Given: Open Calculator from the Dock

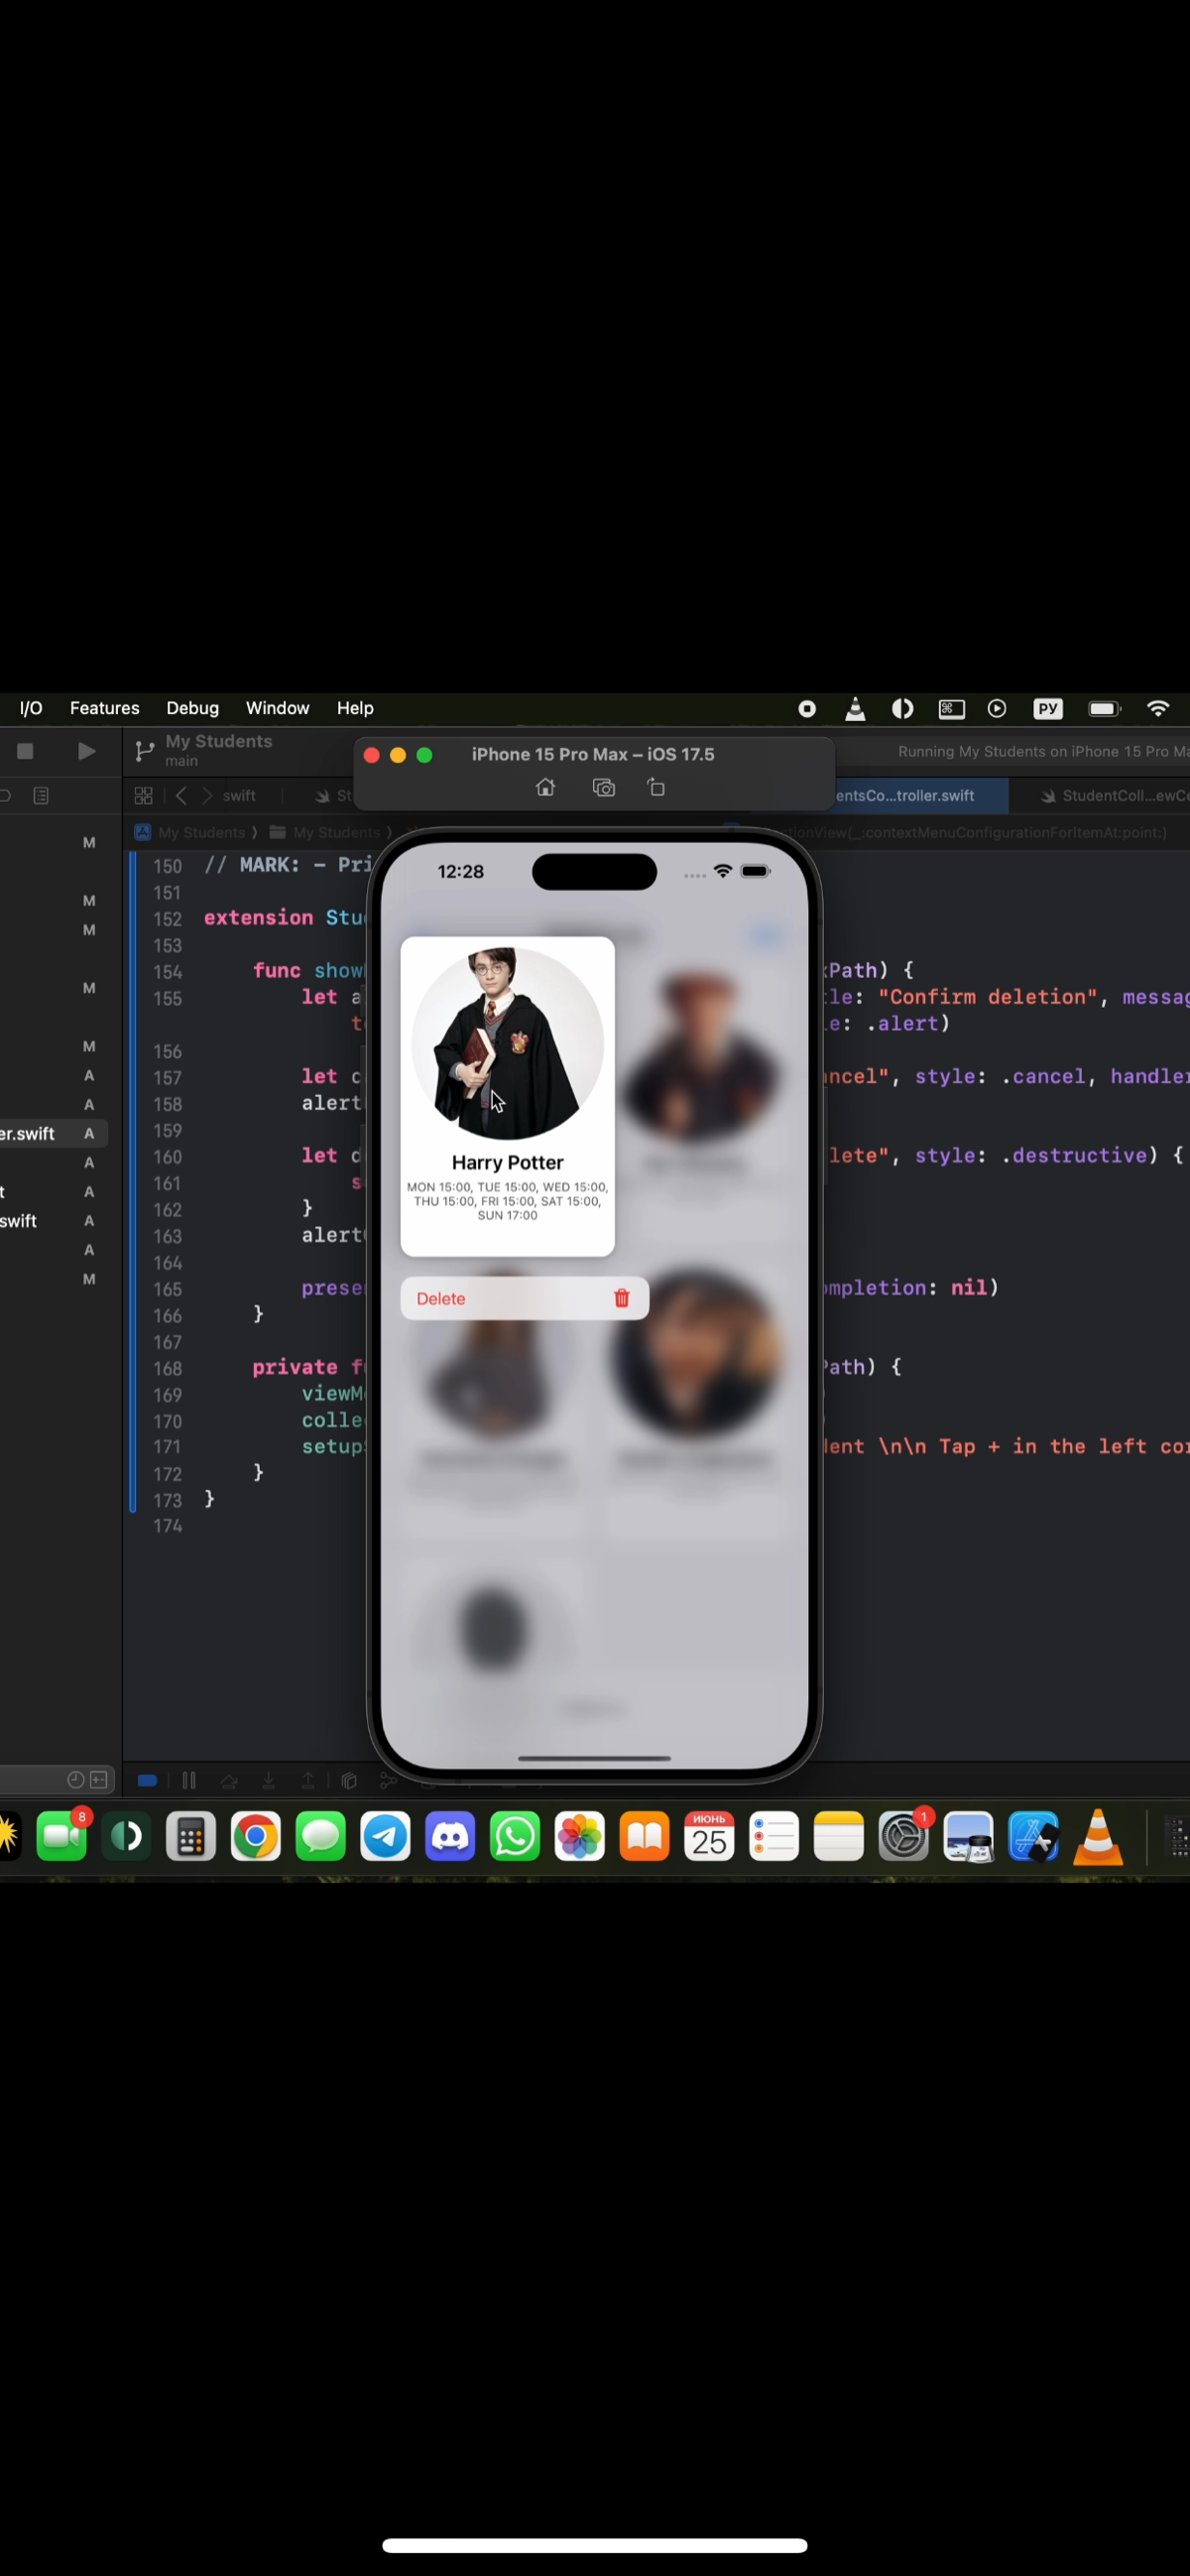Looking at the screenshot, I should click(191, 1837).
